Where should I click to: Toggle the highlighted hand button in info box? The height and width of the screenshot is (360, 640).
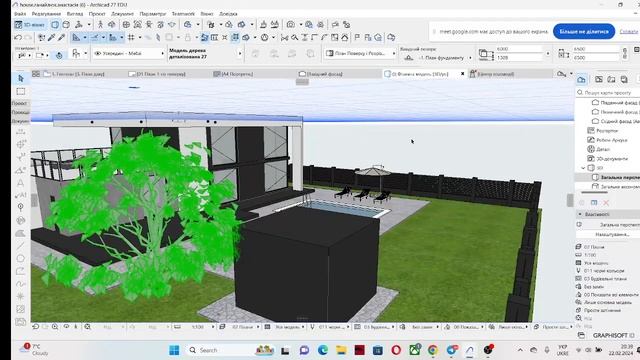coord(59,55)
